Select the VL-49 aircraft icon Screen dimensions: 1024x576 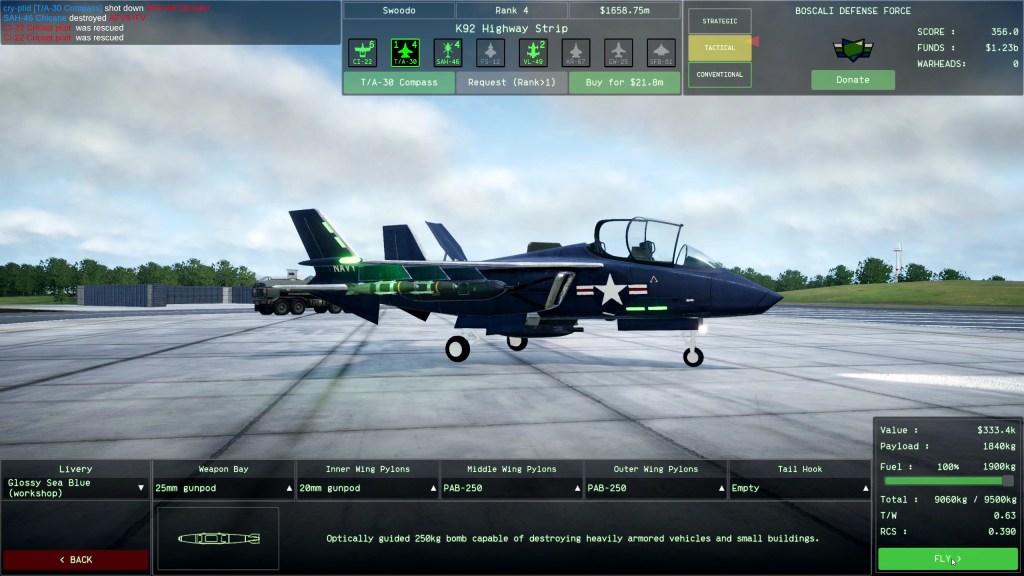(x=533, y=53)
